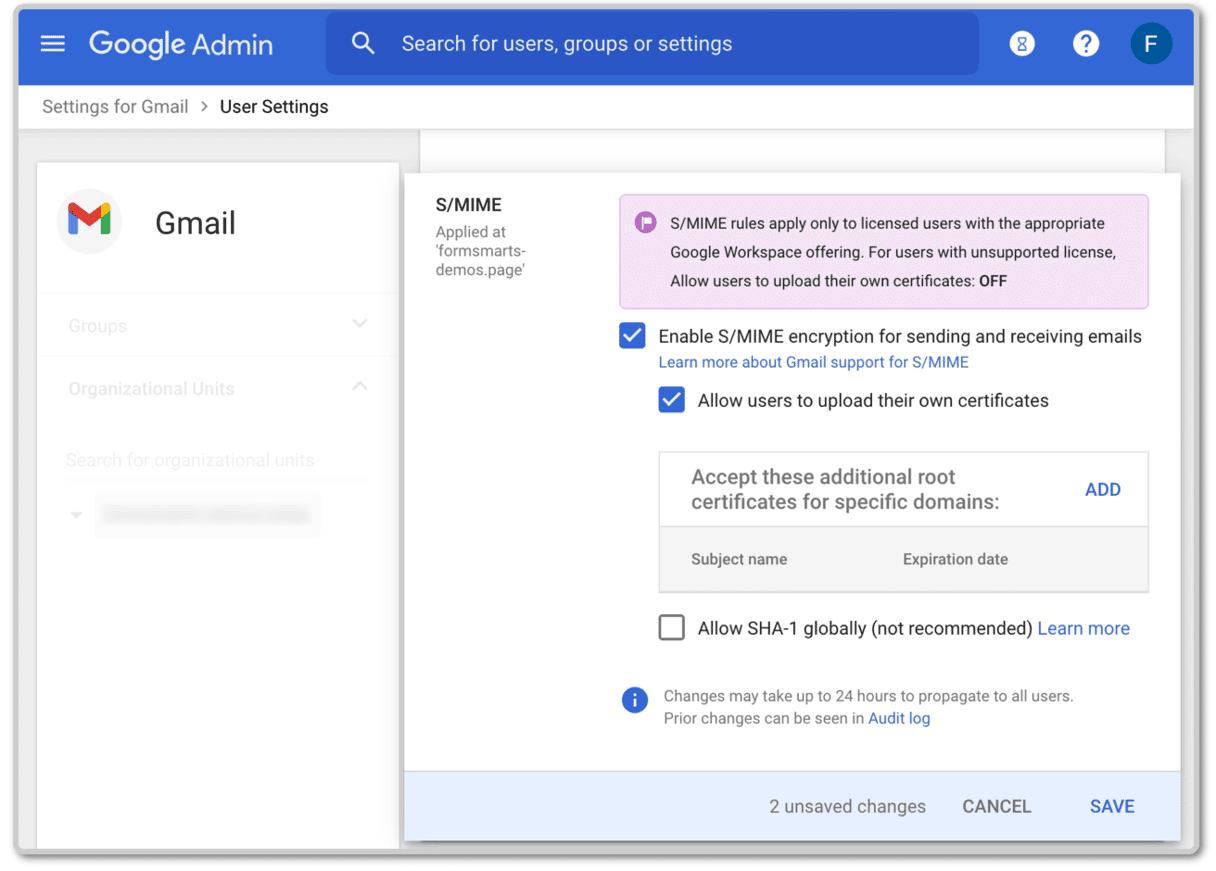Expand the Groups section chevron

[360, 324]
